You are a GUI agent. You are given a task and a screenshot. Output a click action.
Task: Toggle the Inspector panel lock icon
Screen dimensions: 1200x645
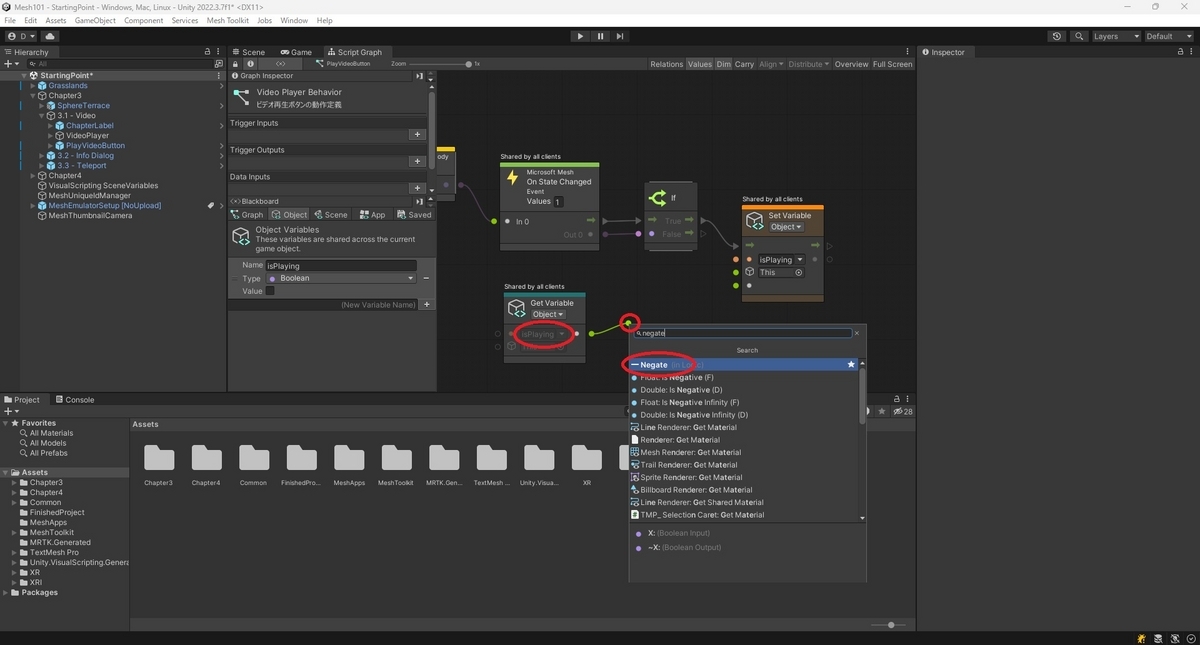1180,52
